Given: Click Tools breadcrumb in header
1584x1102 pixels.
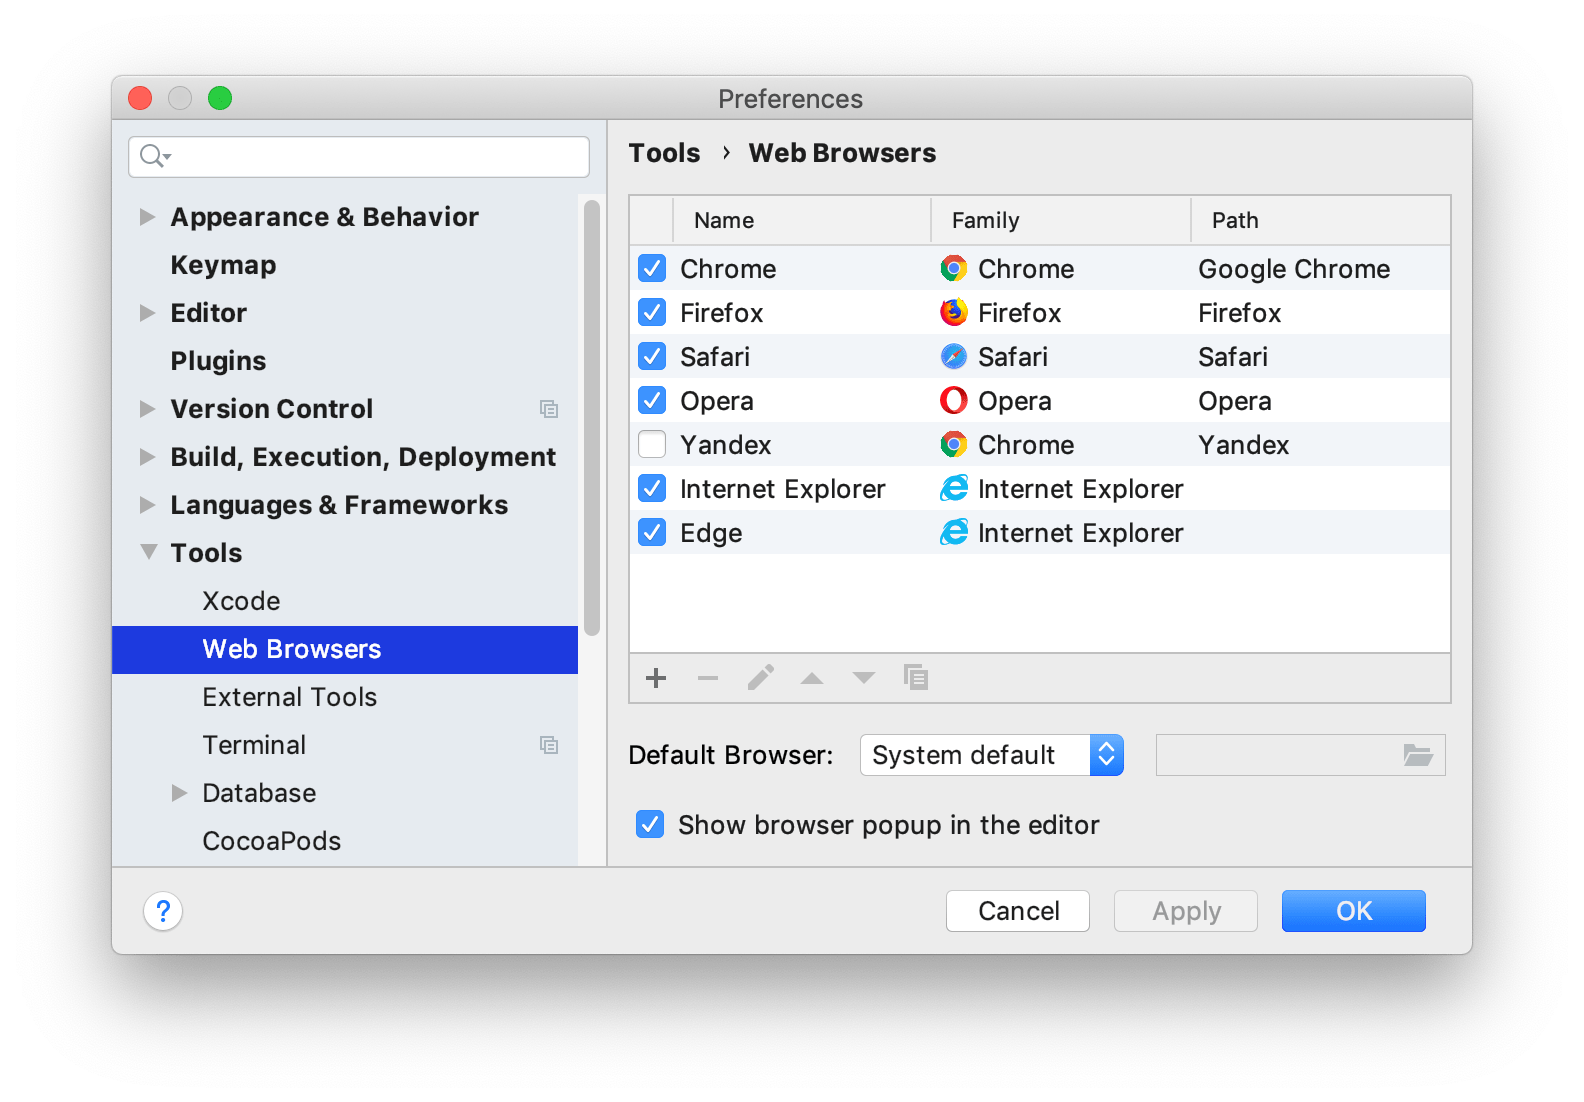Looking at the screenshot, I should click(x=665, y=153).
